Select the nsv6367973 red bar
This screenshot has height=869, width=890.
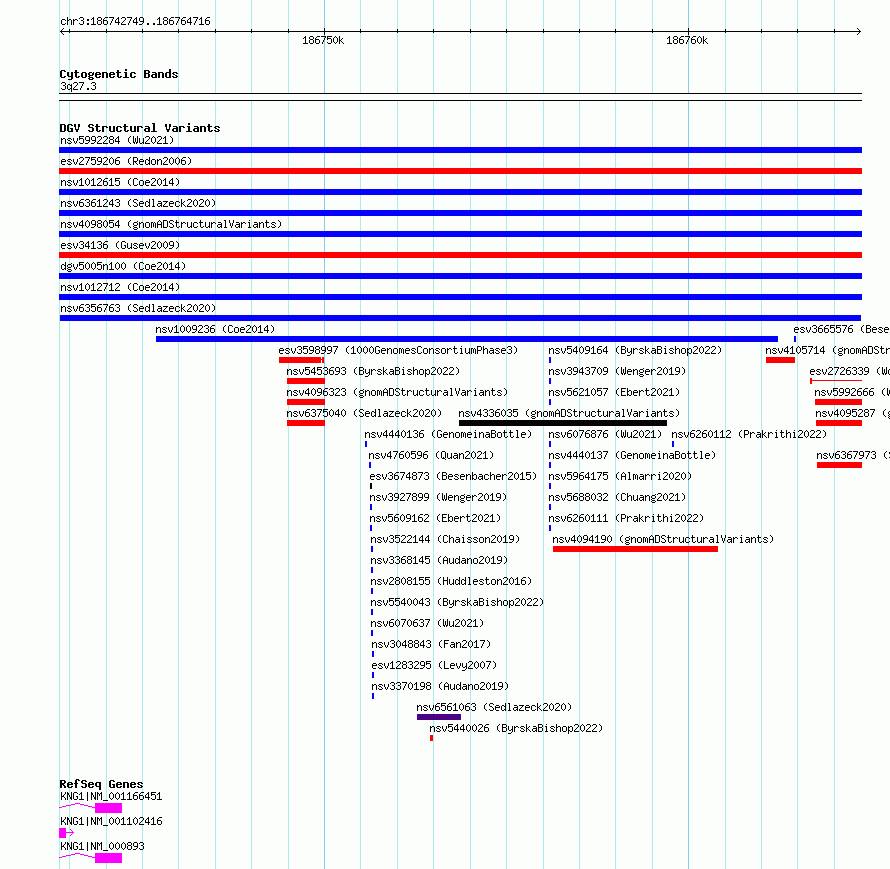click(839, 465)
